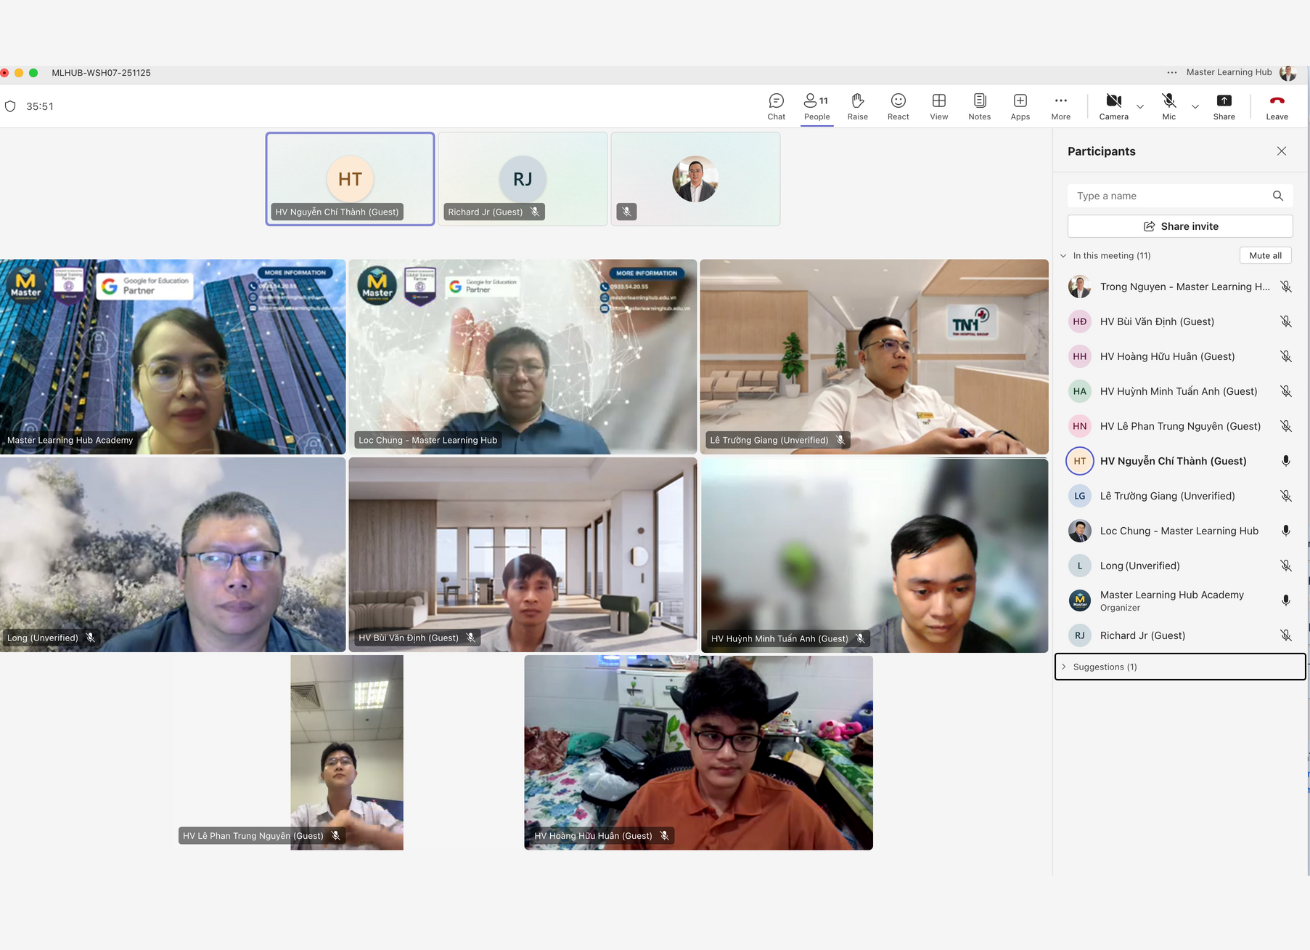The width and height of the screenshot is (1310, 950).
Task: Open the Camera options dropdown arrow
Action: (x=1140, y=106)
